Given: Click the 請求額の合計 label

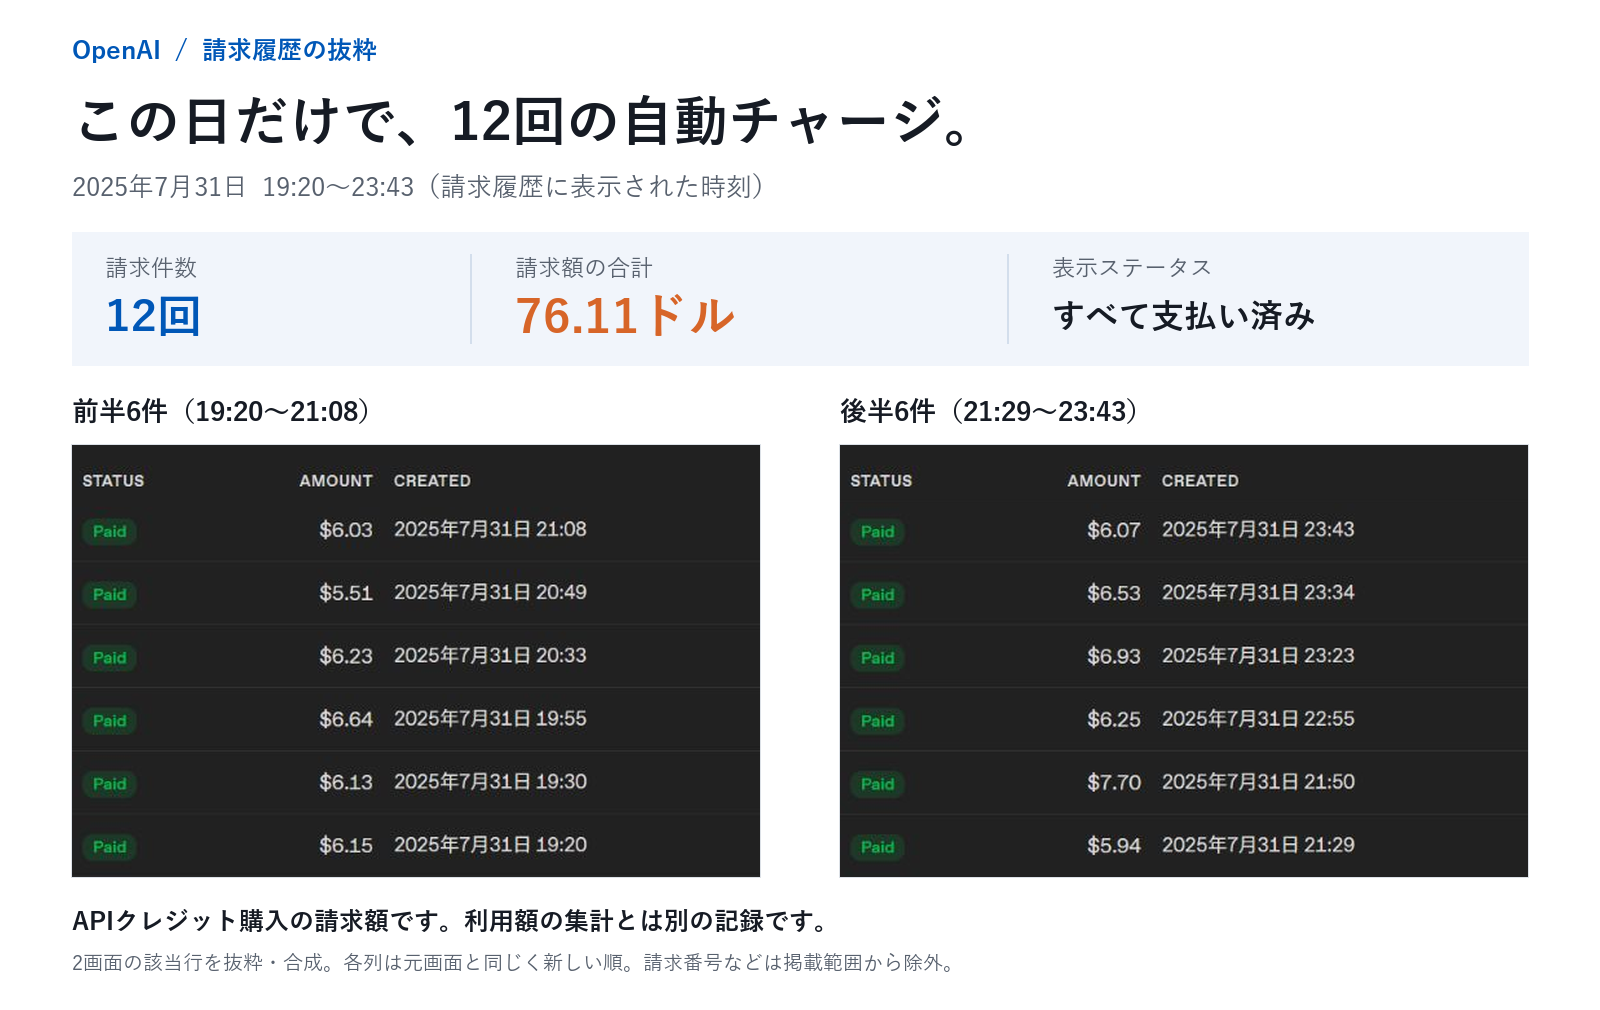Looking at the screenshot, I should coord(584,268).
